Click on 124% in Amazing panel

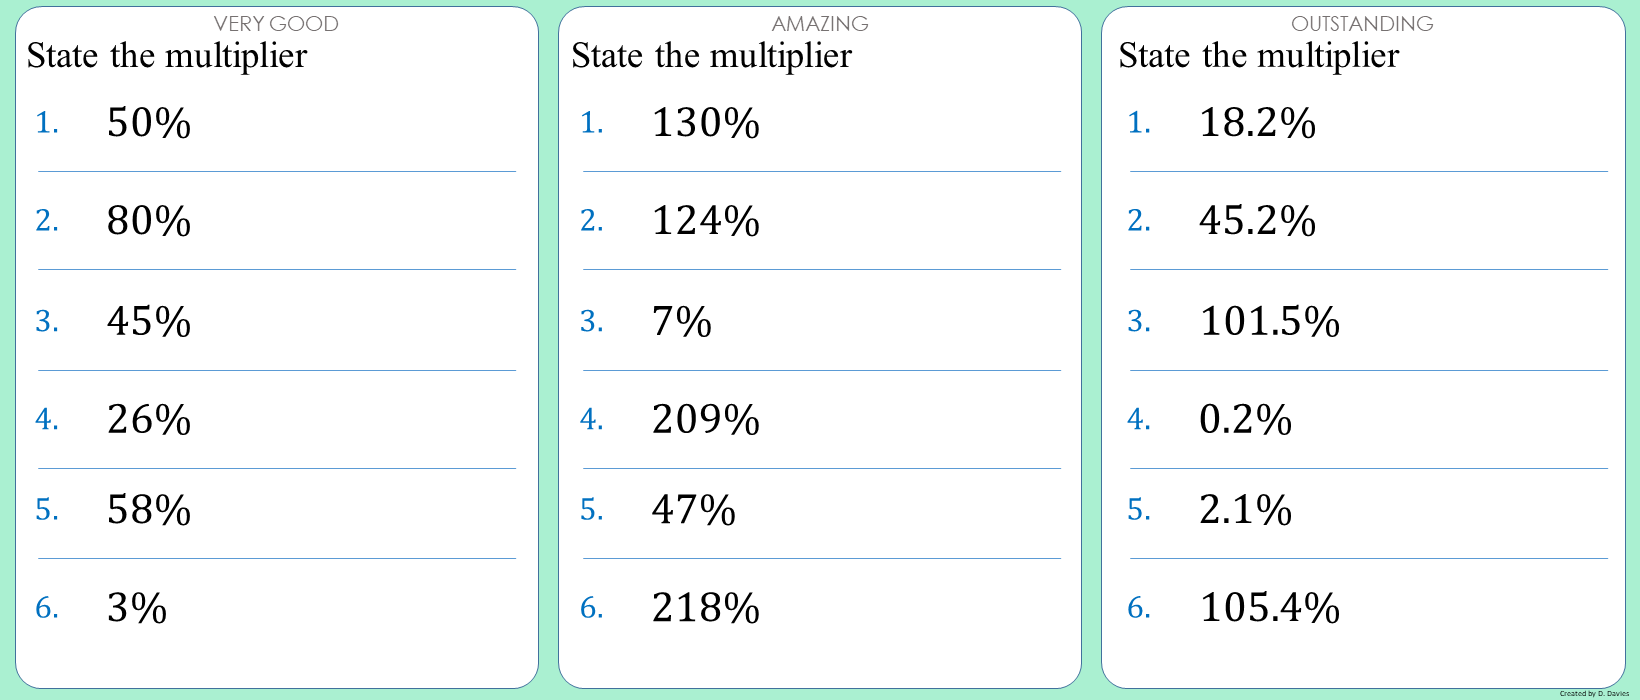(706, 221)
